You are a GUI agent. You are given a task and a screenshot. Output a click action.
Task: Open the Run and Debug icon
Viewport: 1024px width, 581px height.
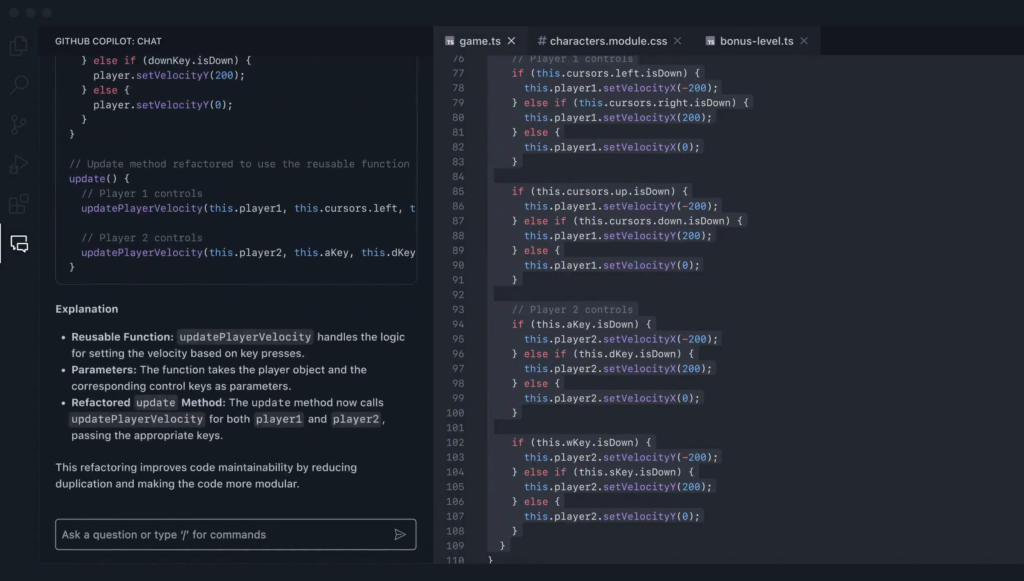tap(19, 165)
